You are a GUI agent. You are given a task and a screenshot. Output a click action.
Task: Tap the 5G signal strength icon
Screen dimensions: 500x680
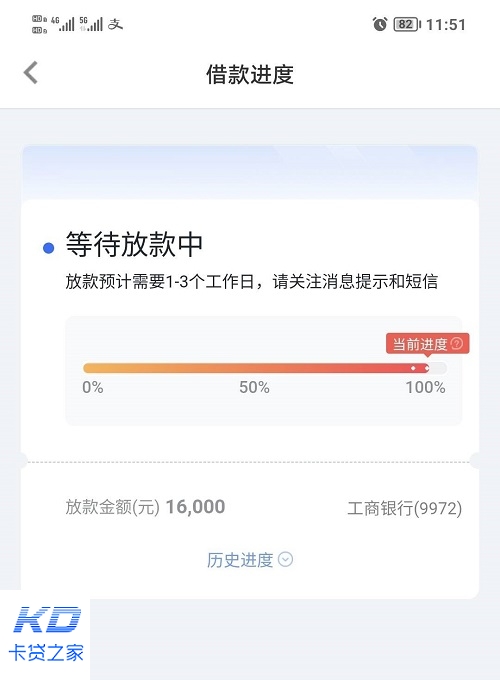(91, 24)
